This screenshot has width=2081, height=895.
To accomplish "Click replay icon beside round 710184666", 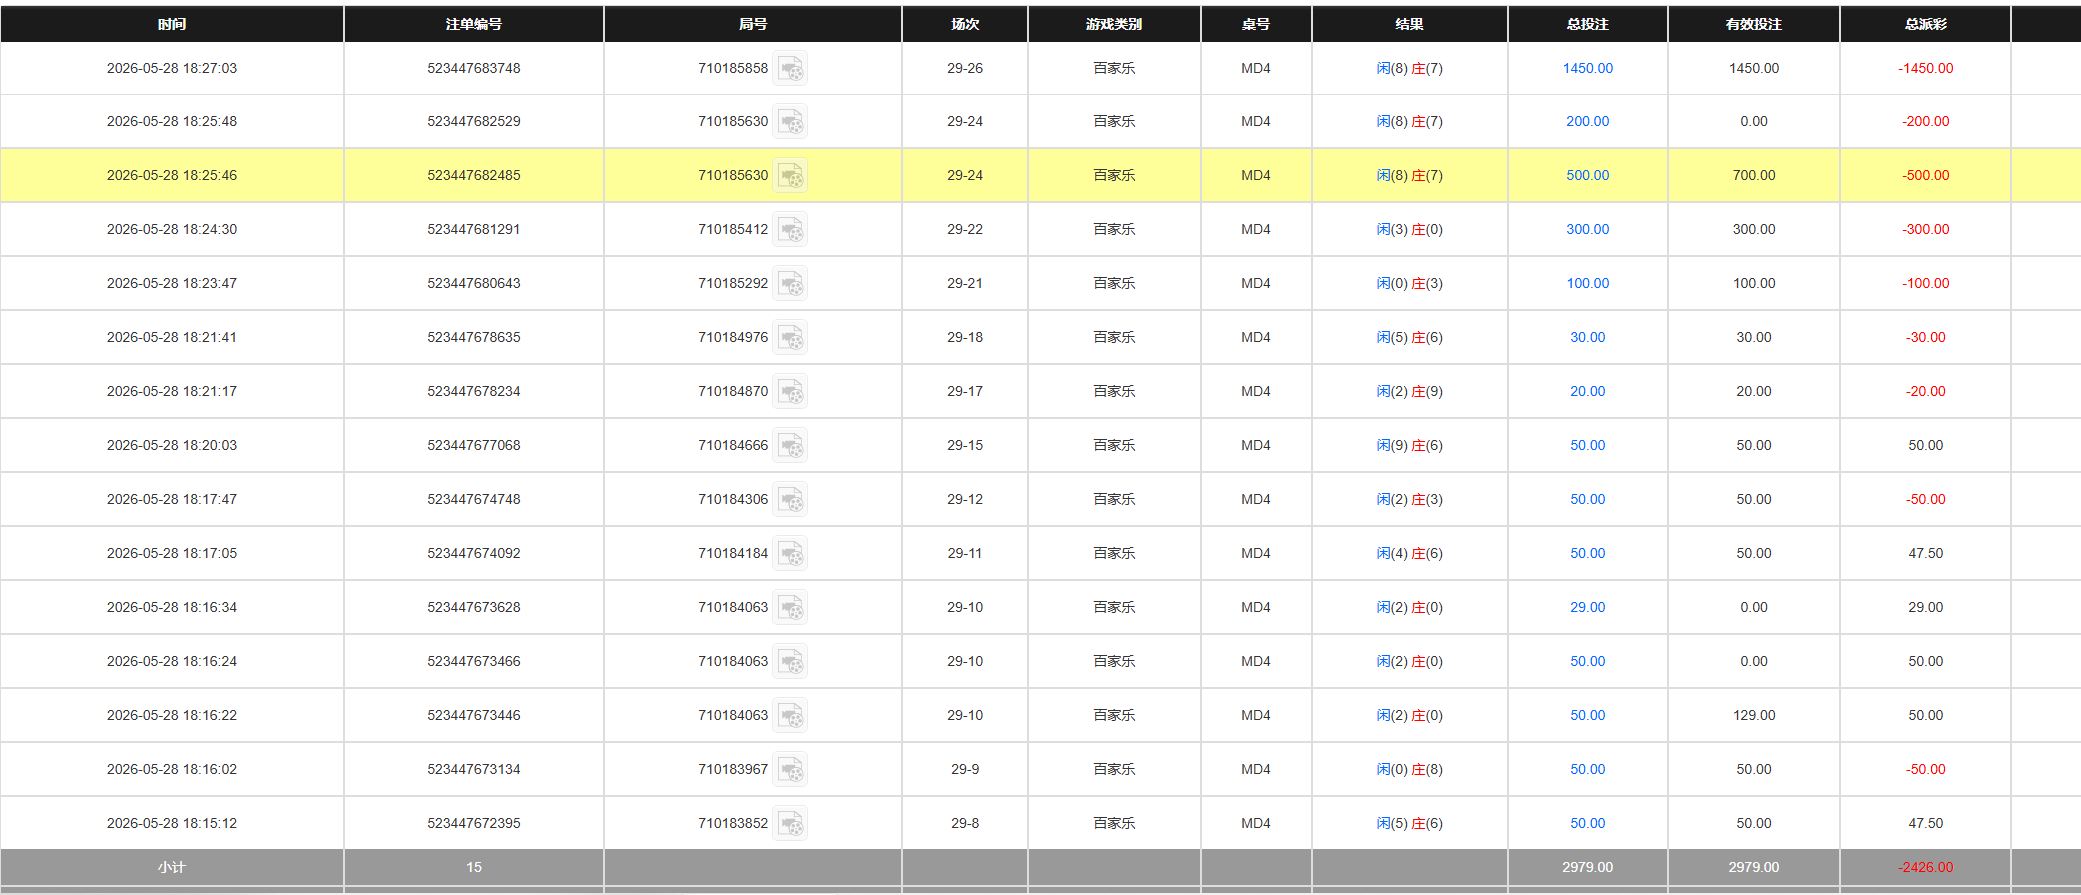I will coord(790,446).
